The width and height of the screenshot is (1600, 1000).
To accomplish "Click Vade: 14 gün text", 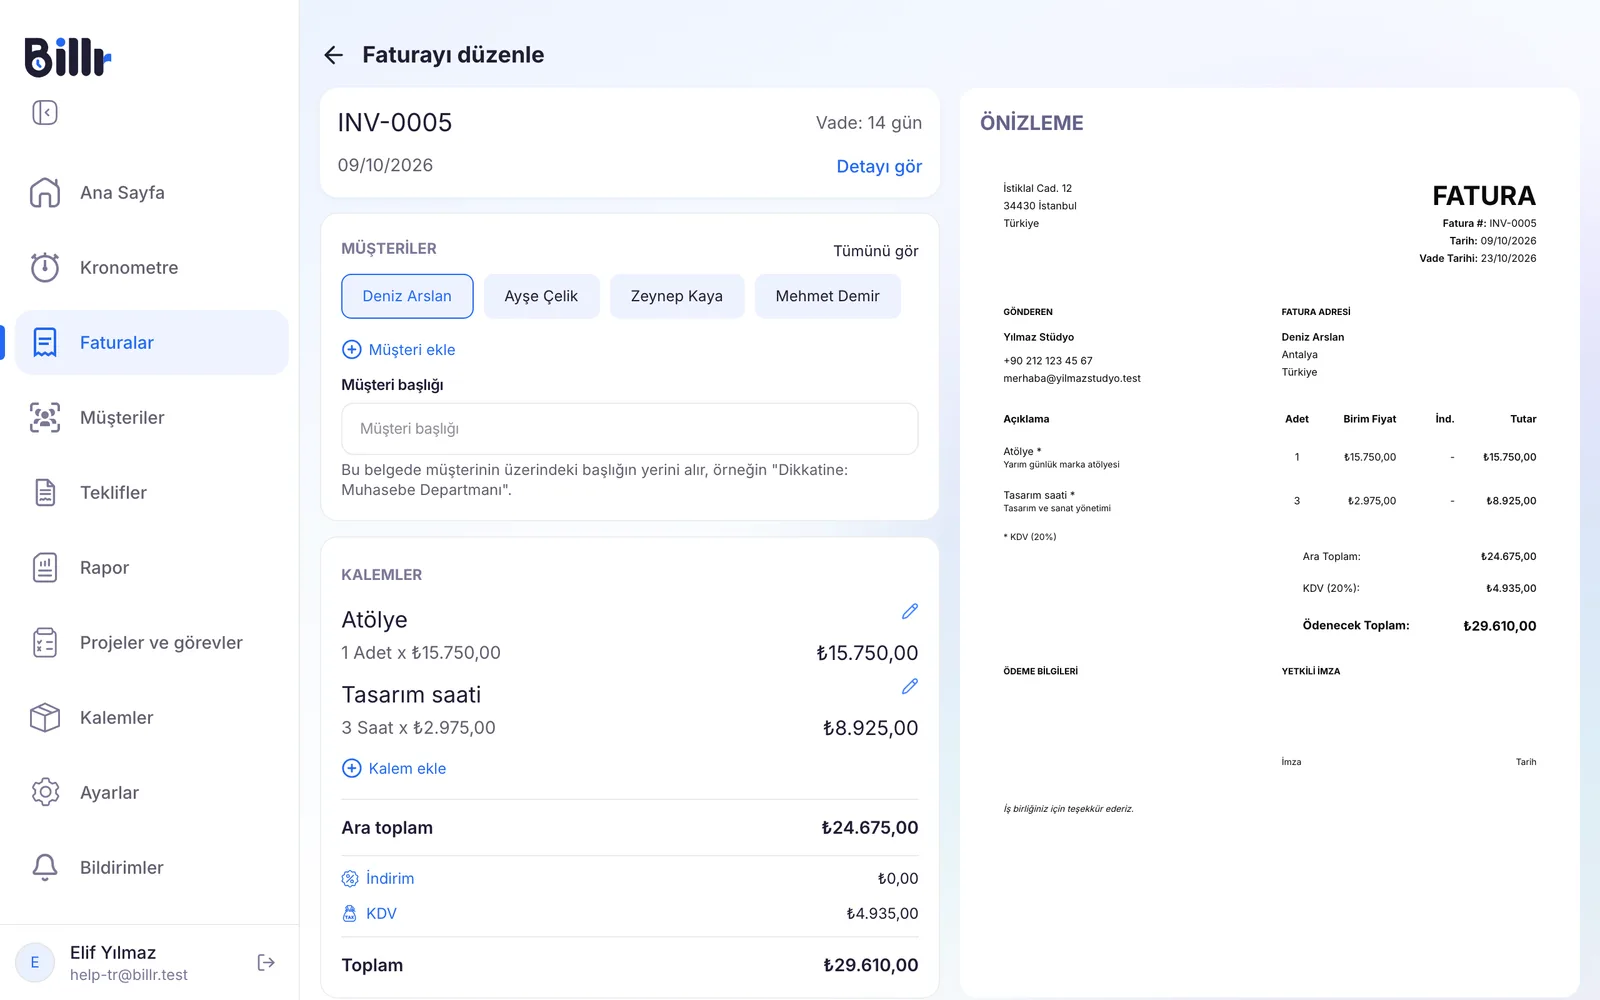I will point(869,123).
